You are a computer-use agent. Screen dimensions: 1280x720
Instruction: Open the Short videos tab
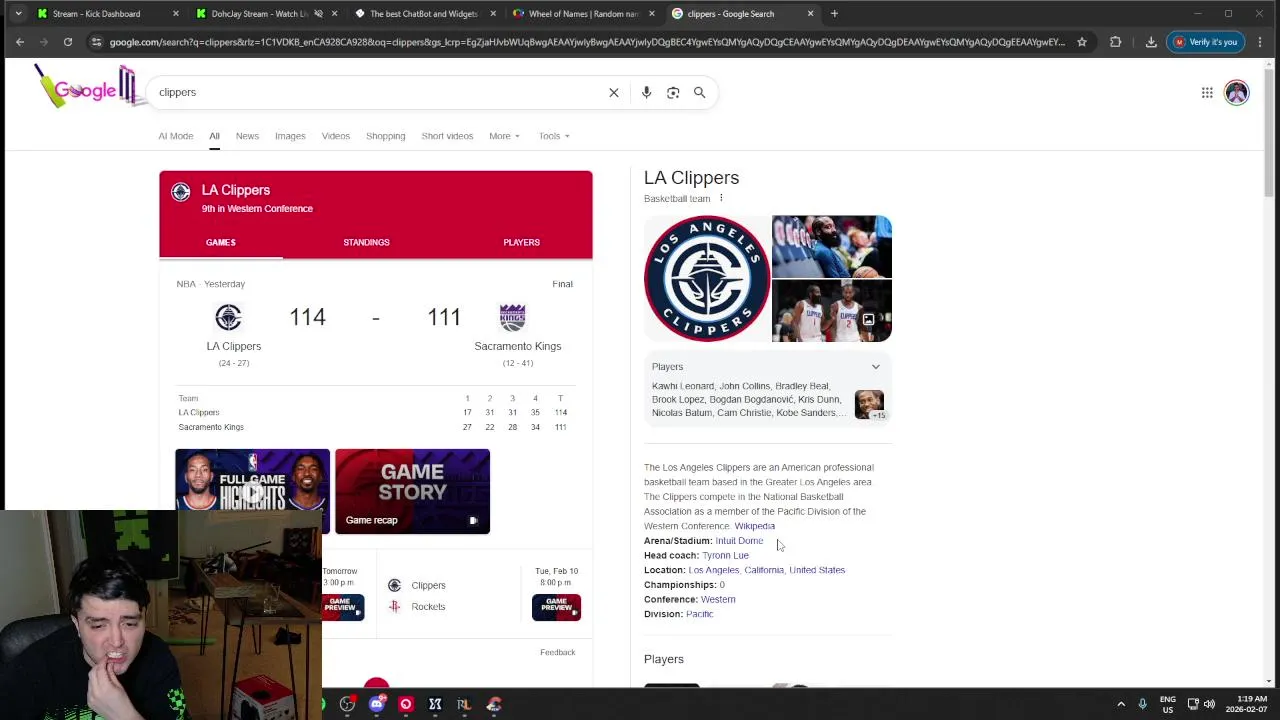click(447, 136)
